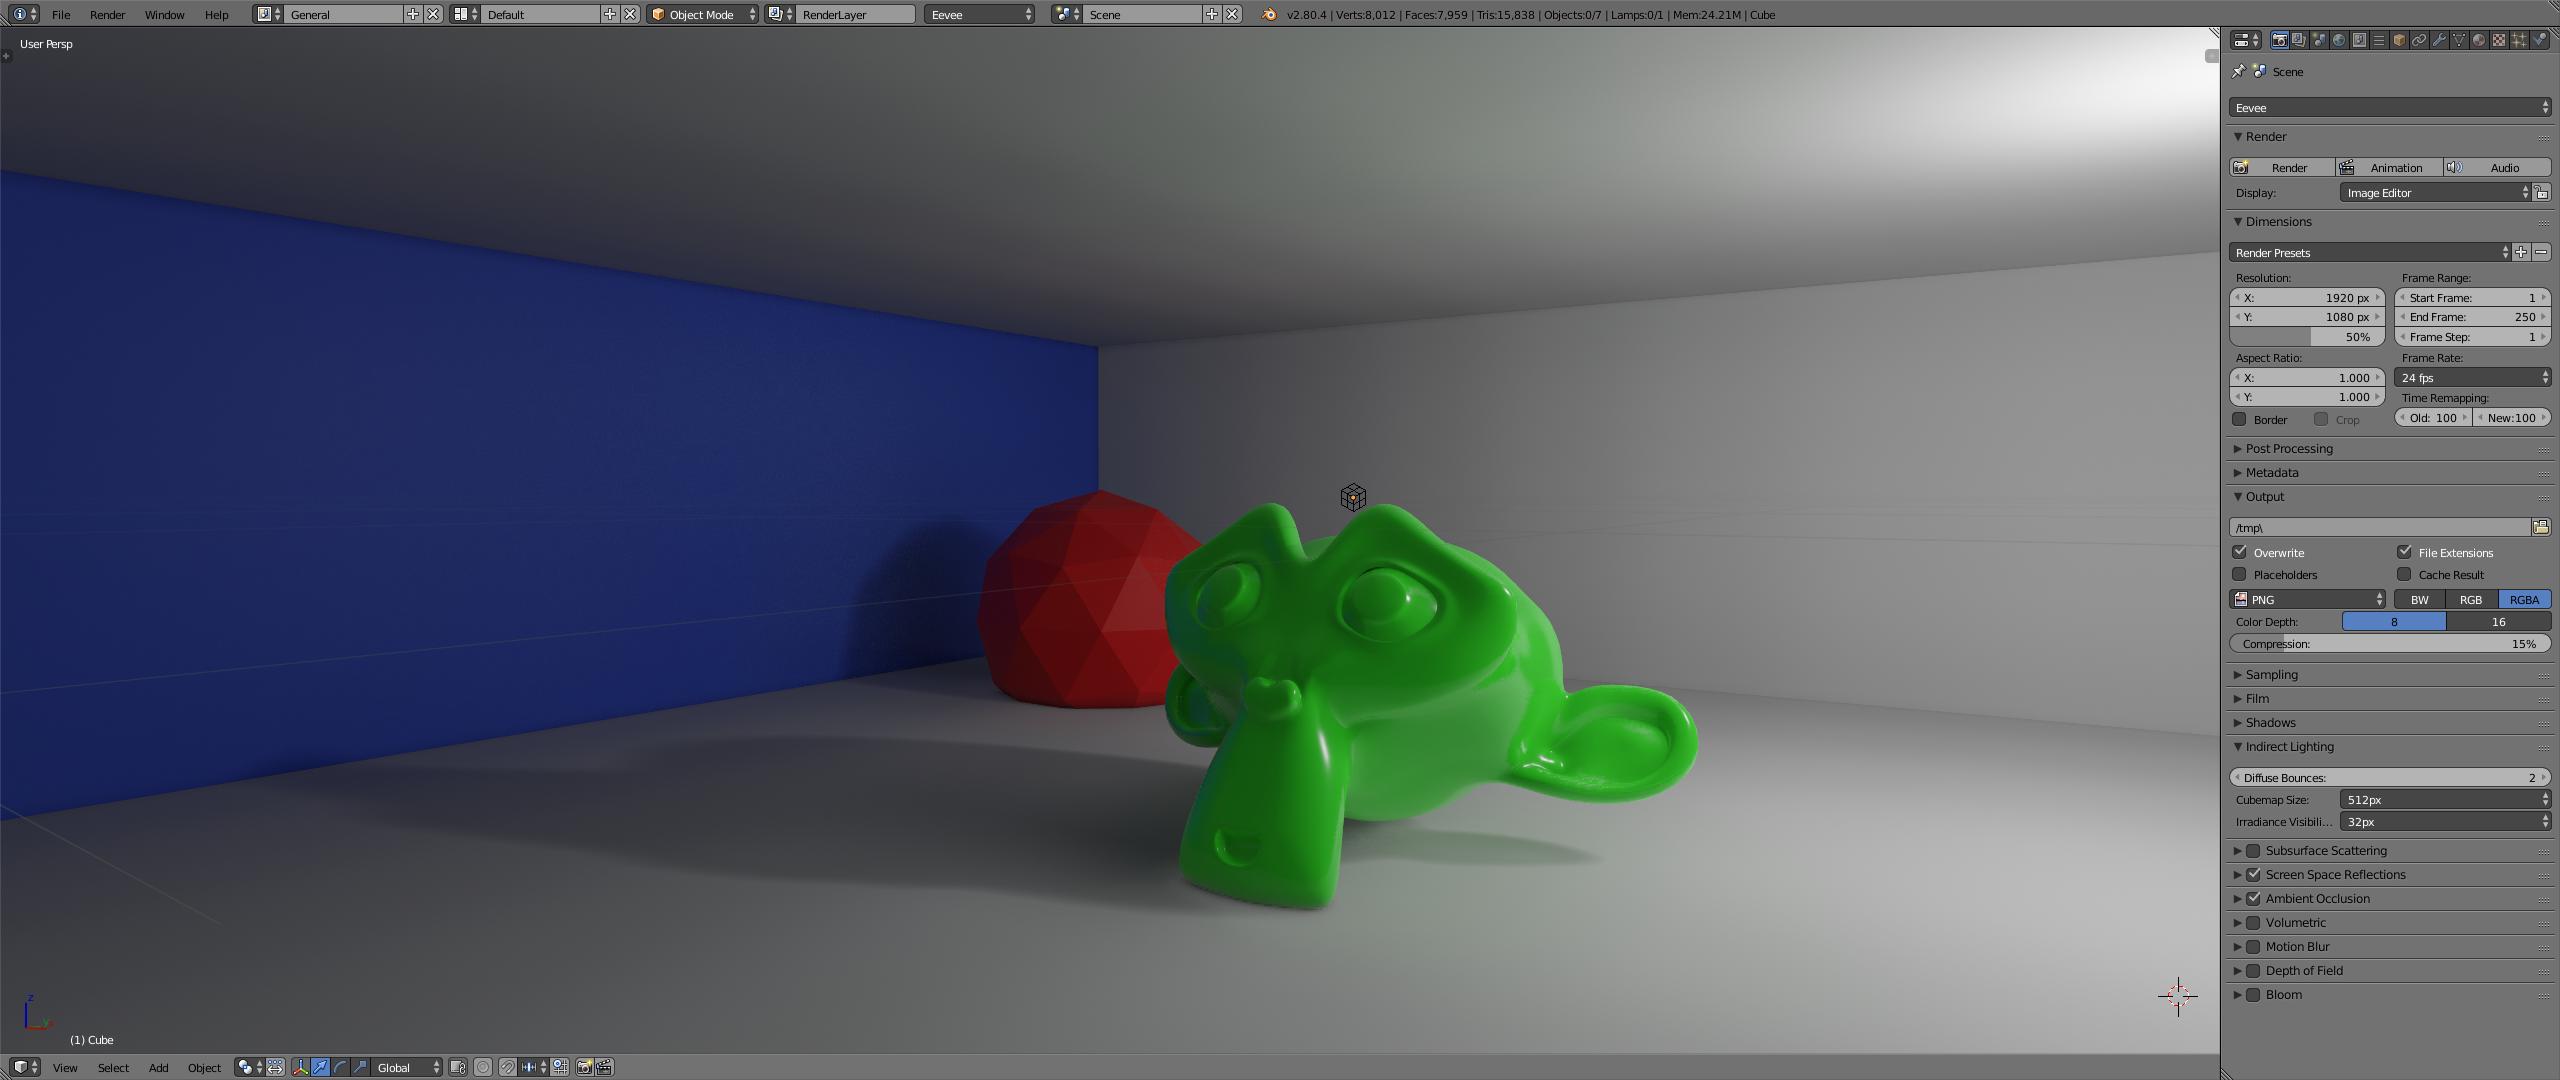Open the Physics properties tab
The height and width of the screenshot is (1080, 2560).
click(2537, 40)
